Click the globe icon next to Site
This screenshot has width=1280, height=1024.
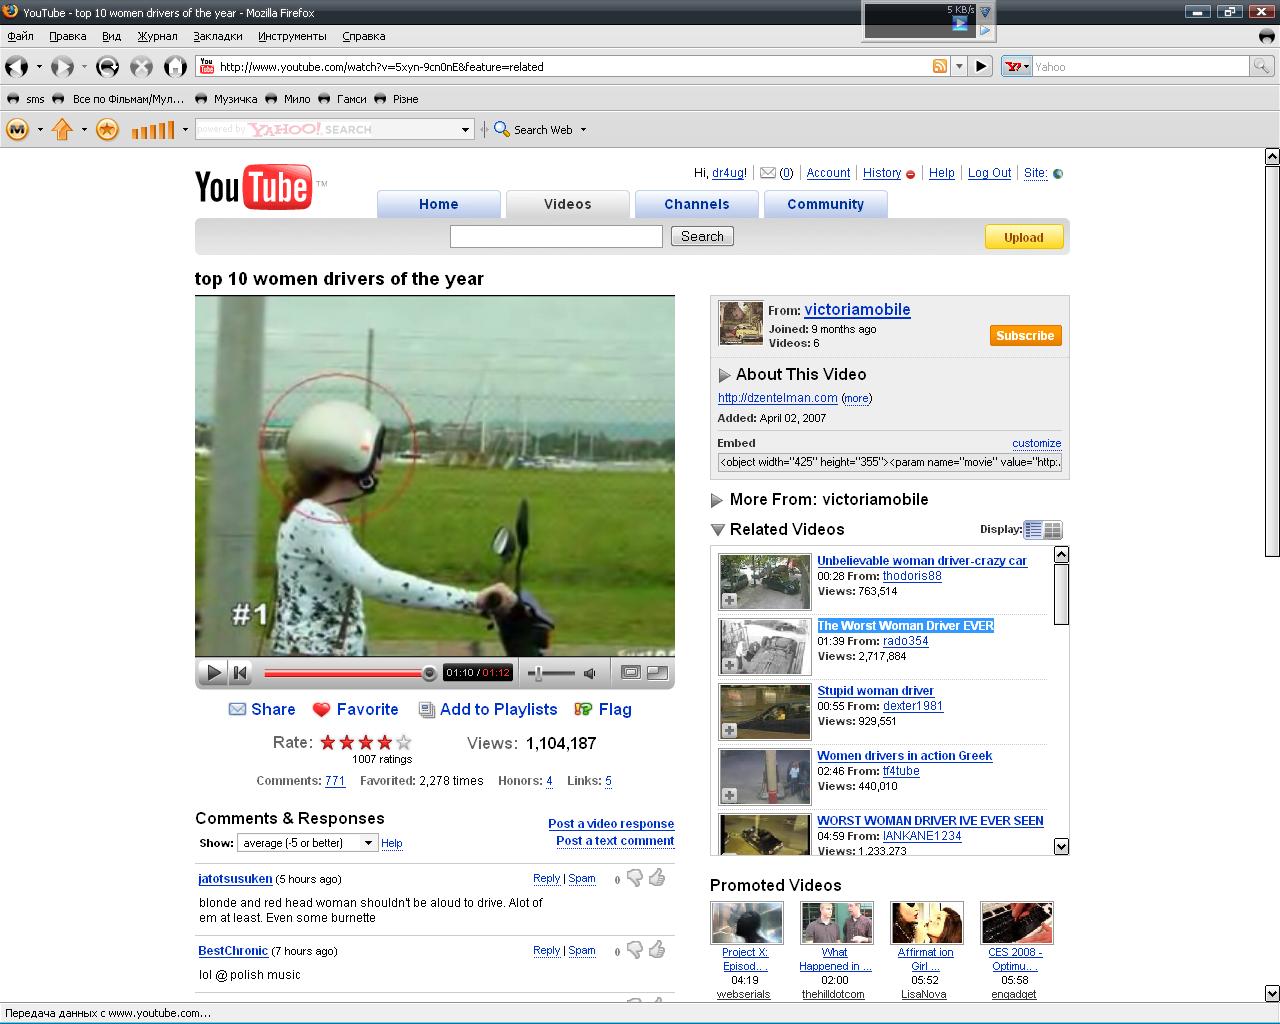tap(1058, 173)
